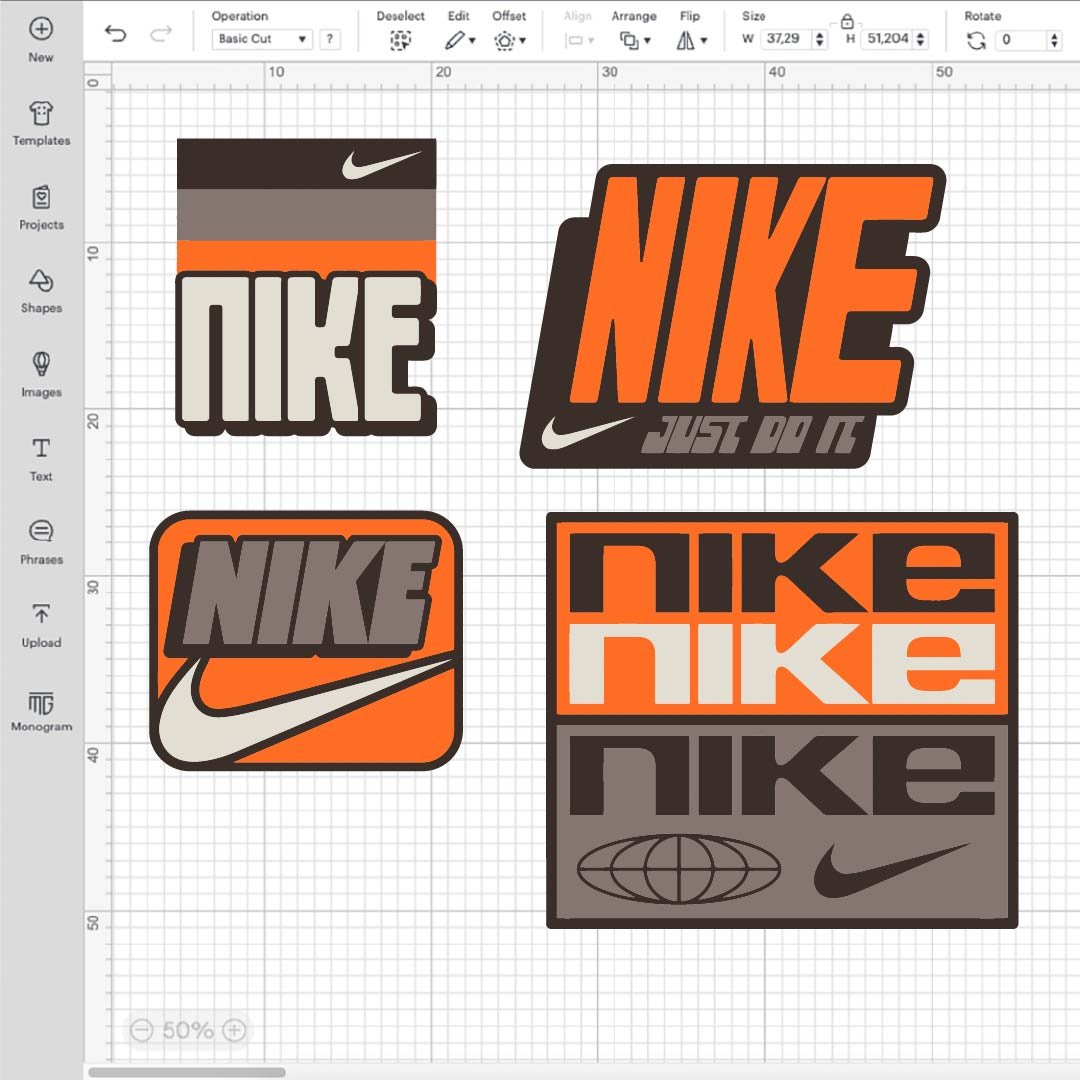Redo the last action
The image size is (1080, 1080).
(x=160, y=33)
